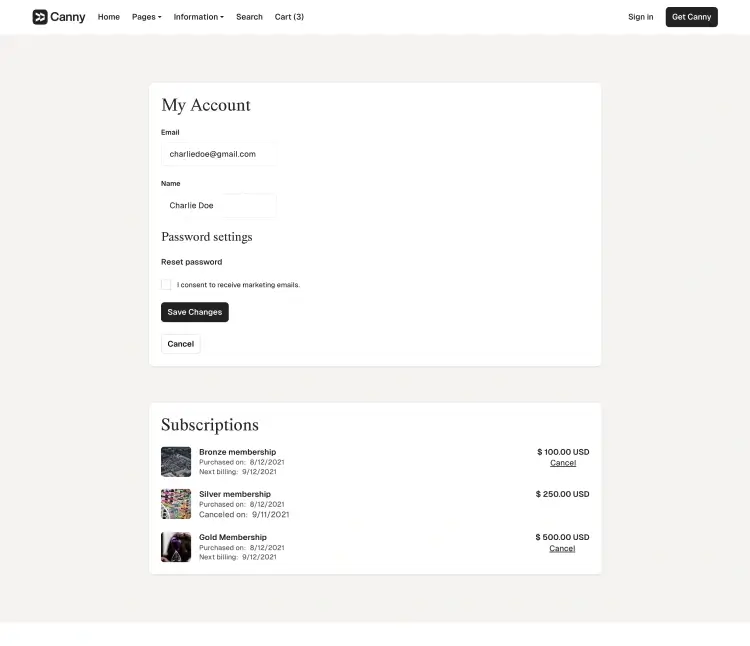The image size is (750, 646).
Task: Click the Canny logo icon
Action: point(40,17)
